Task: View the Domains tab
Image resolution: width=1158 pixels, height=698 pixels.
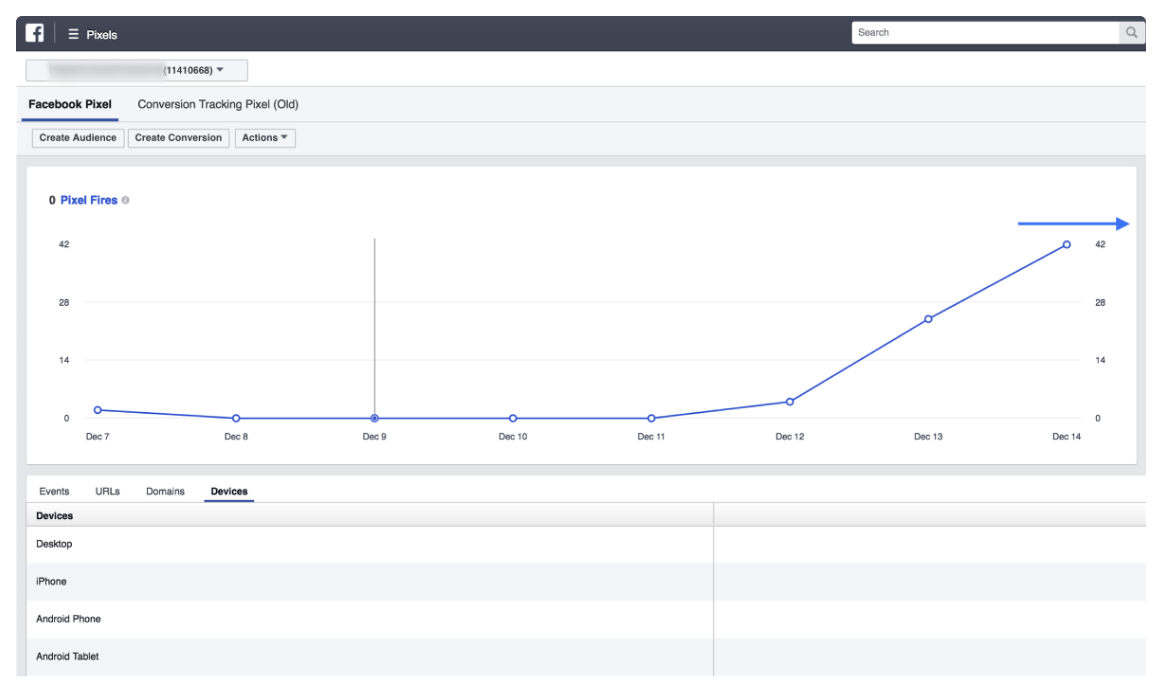Action: 165,491
